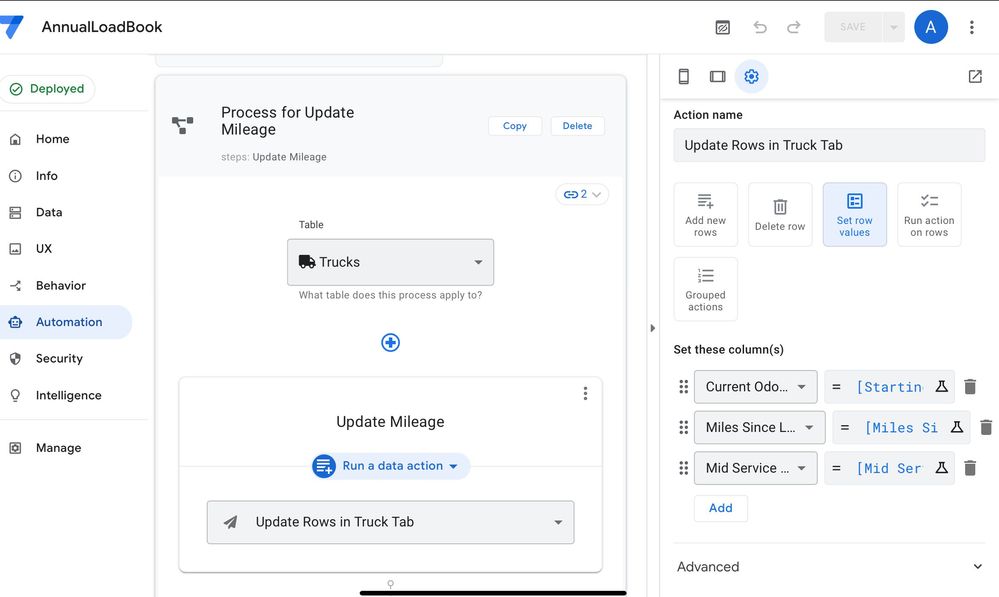Open the Miles Since L column dropdown
Image resolution: width=999 pixels, height=597 pixels.
(x=759, y=428)
